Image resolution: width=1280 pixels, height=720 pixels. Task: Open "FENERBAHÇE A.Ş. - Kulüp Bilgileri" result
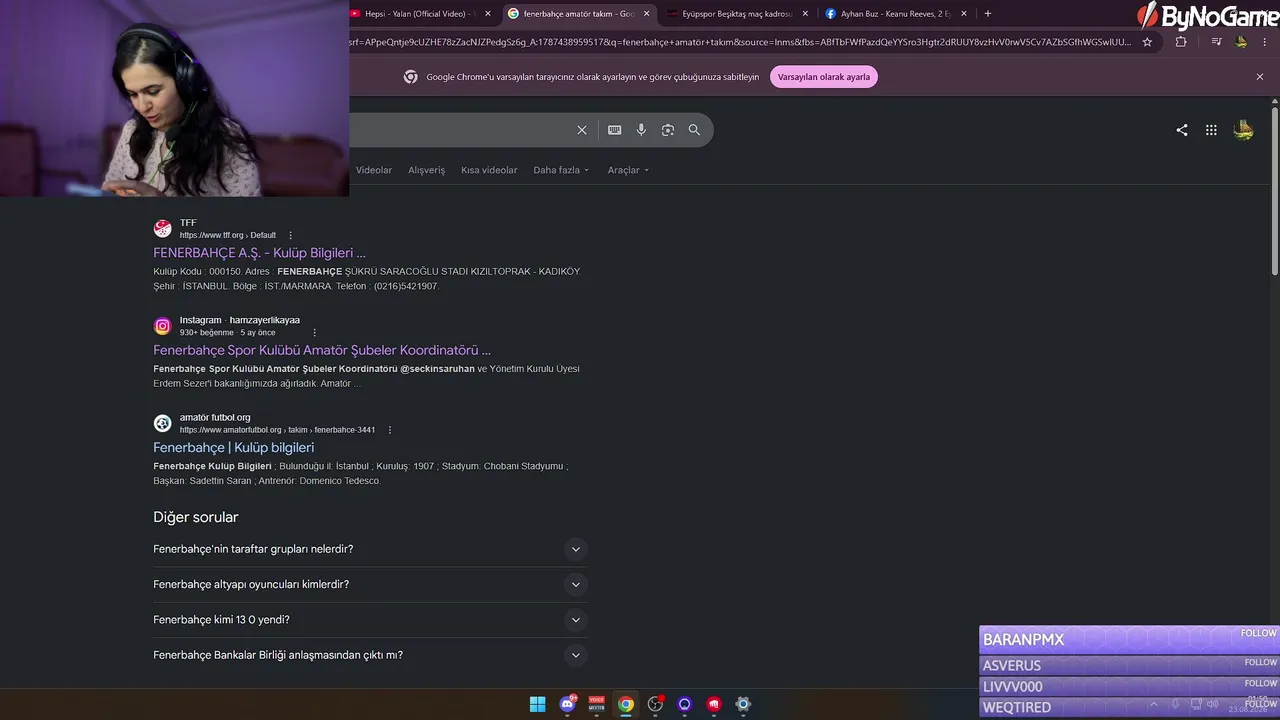pos(259,253)
